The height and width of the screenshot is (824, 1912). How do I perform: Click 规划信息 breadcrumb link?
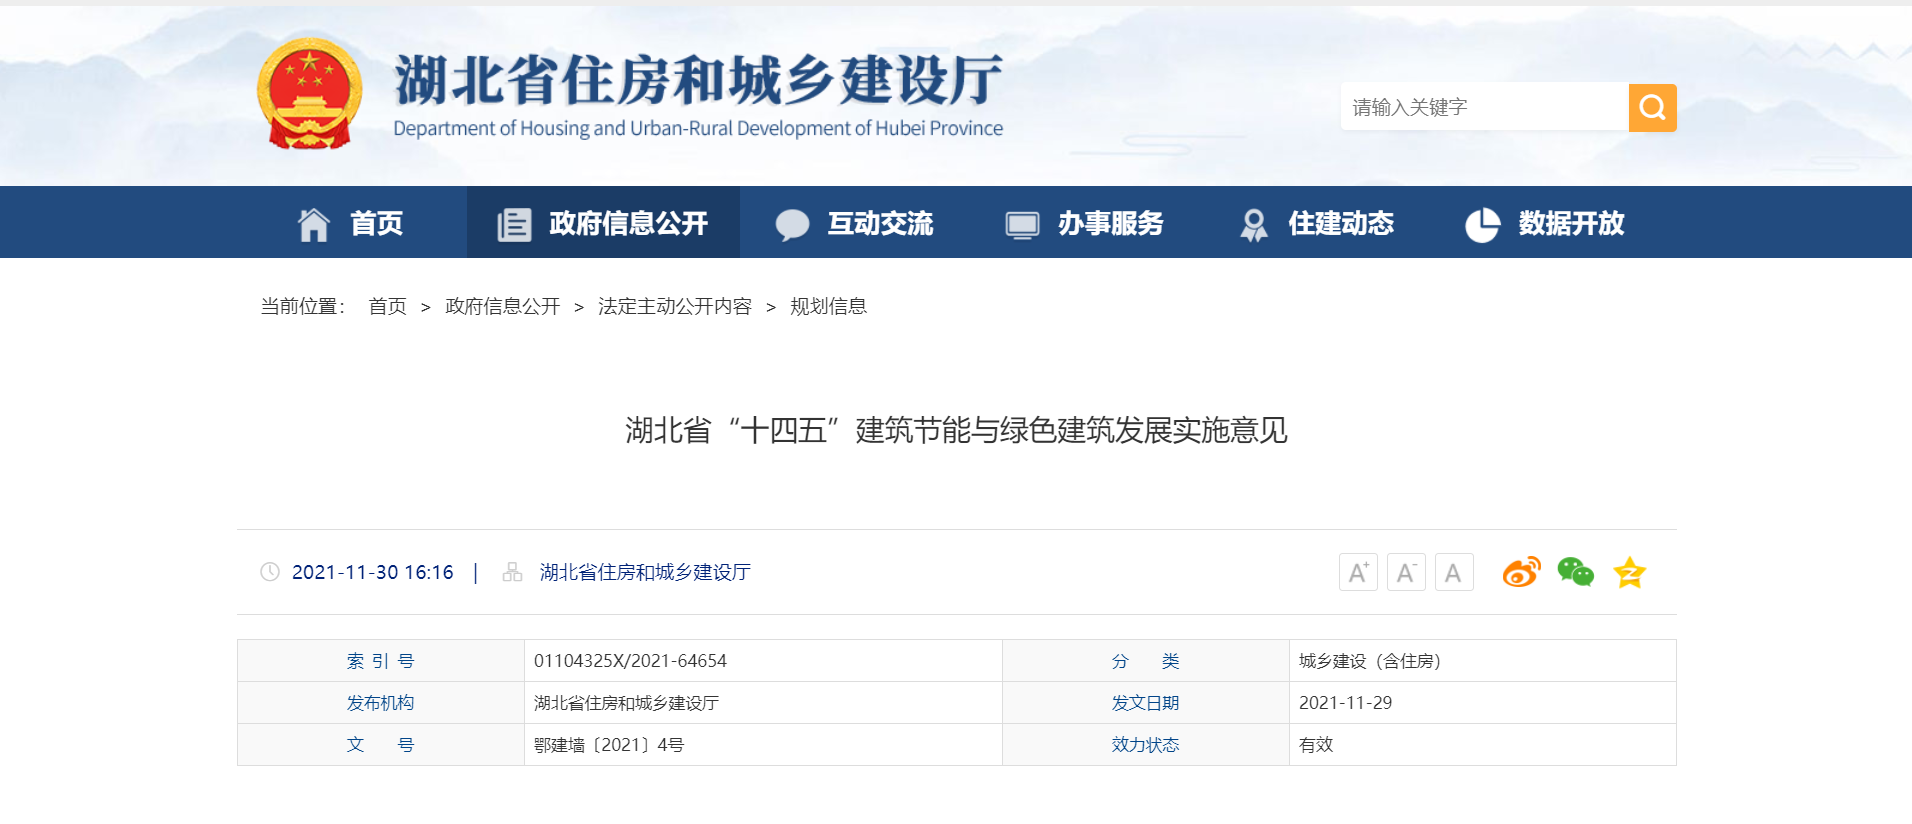[828, 307]
